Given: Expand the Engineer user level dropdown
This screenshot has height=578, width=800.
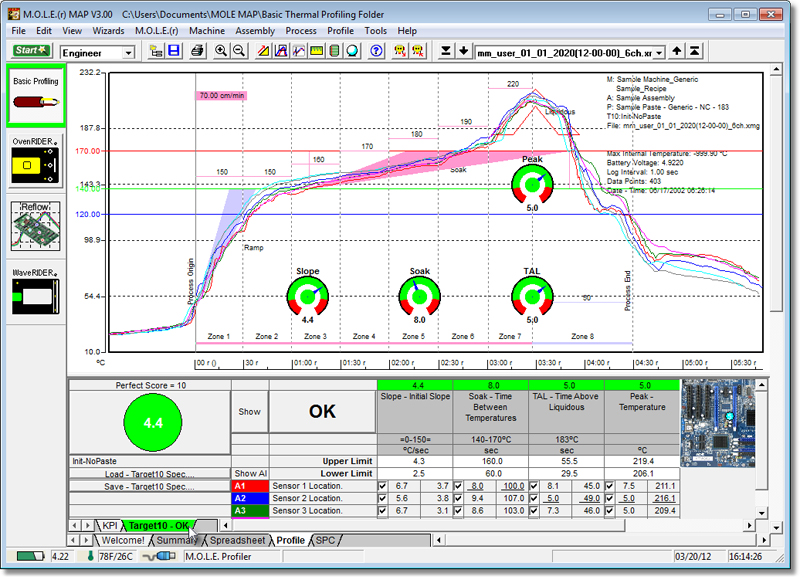Looking at the screenshot, I should [x=129, y=53].
